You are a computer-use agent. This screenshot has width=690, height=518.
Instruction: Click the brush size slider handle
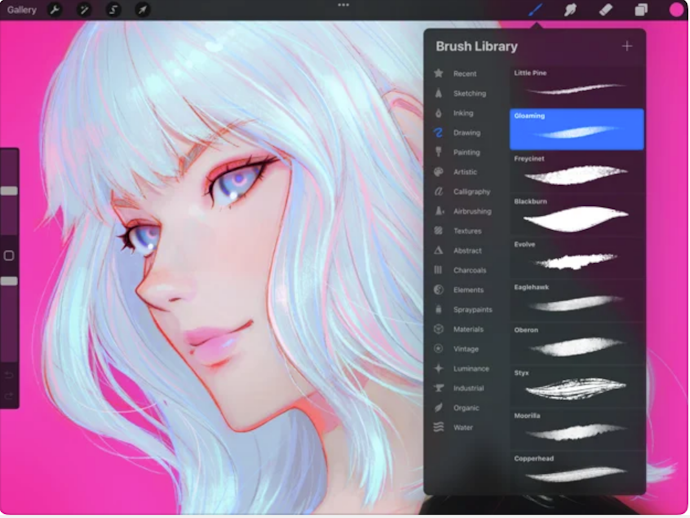click(9, 191)
